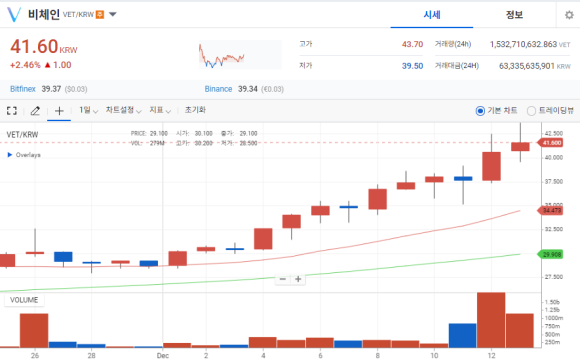Image resolution: width=580 pixels, height=362 pixels.
Task: Click the 초기화 reset button
Action: [195, 110]
